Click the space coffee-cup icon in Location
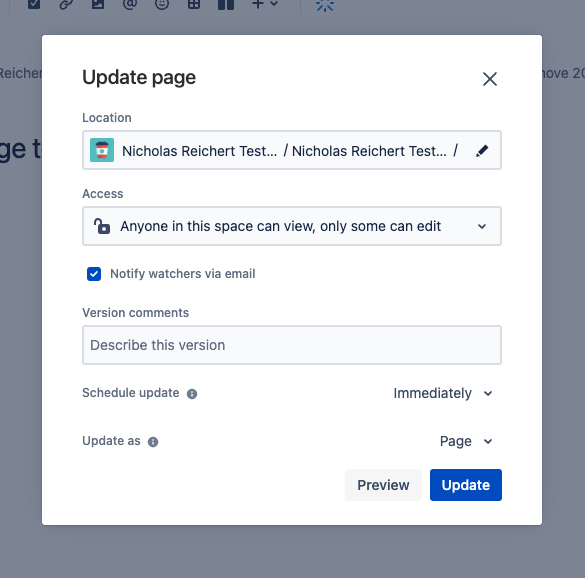The height and width of the screenshot is (578, 585). pos(102,150)
